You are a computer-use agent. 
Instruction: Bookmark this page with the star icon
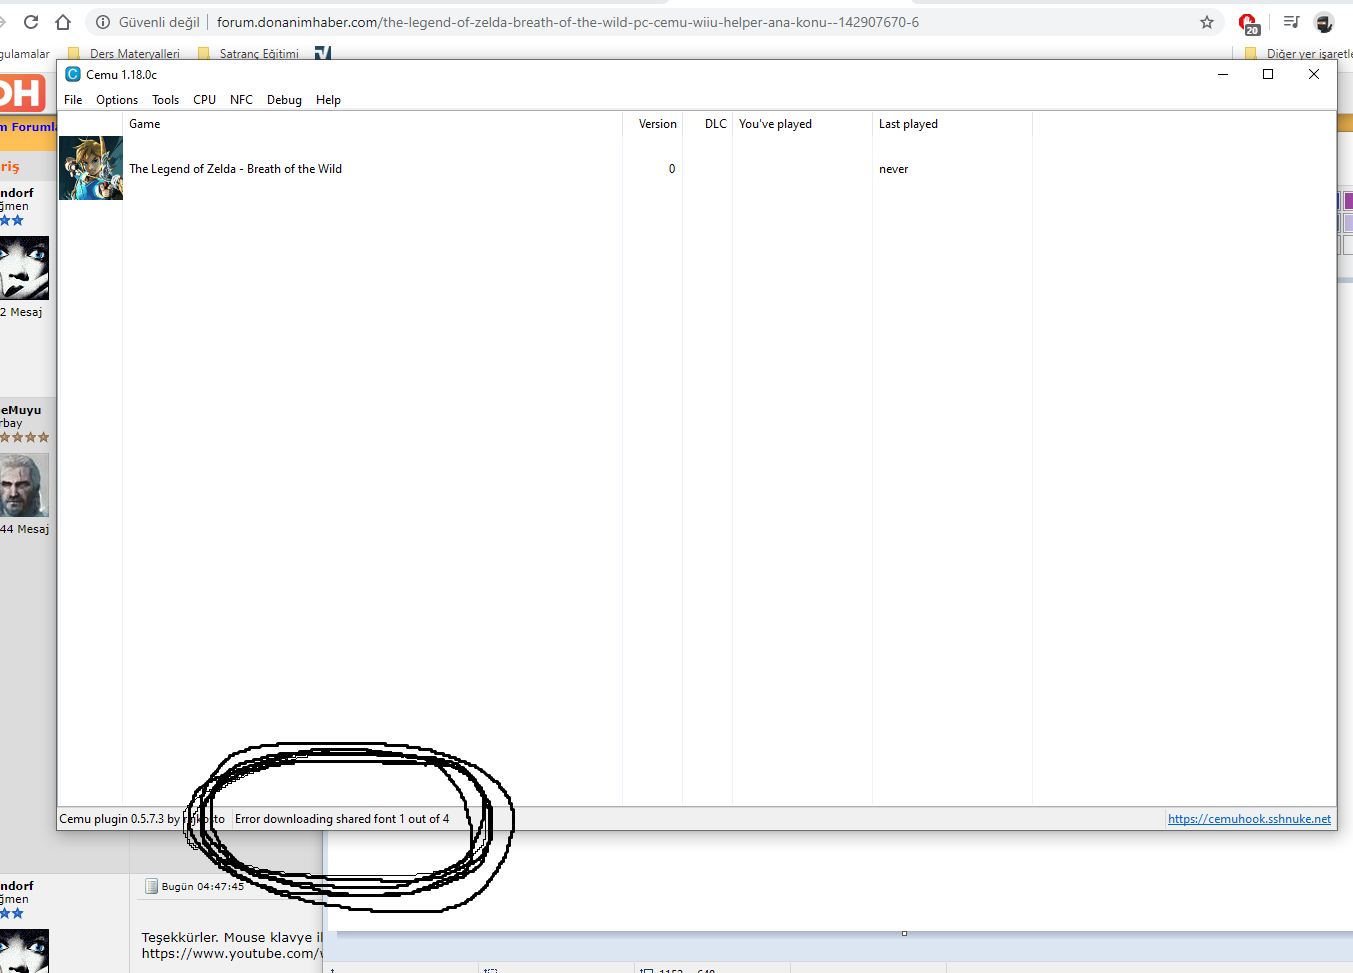[x=1207, y=22]
